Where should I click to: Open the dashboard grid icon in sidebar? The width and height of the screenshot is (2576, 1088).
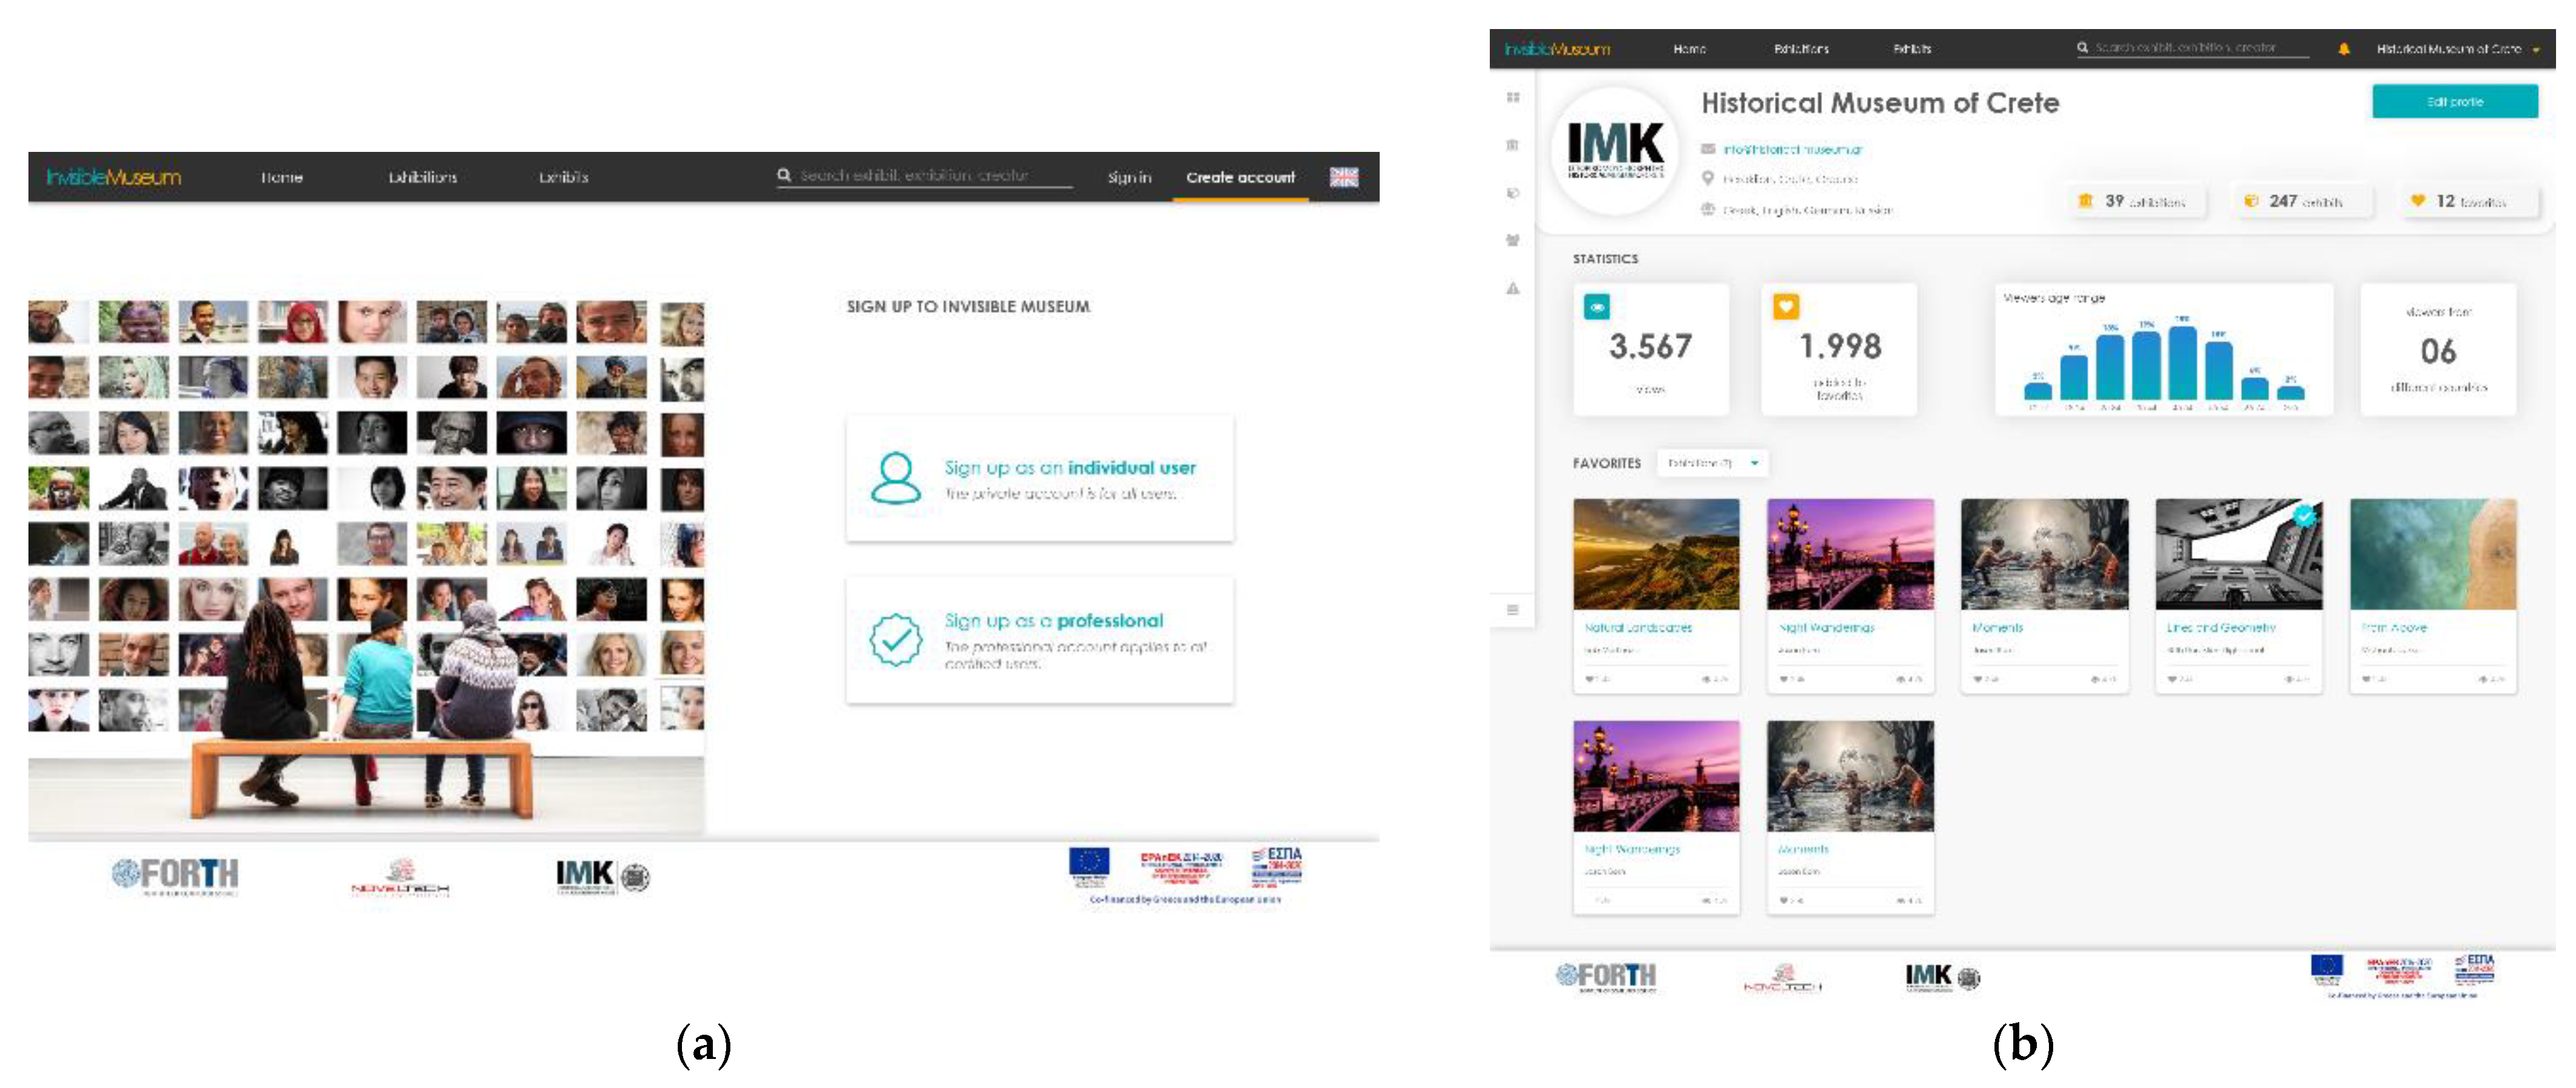[1513, 97]
